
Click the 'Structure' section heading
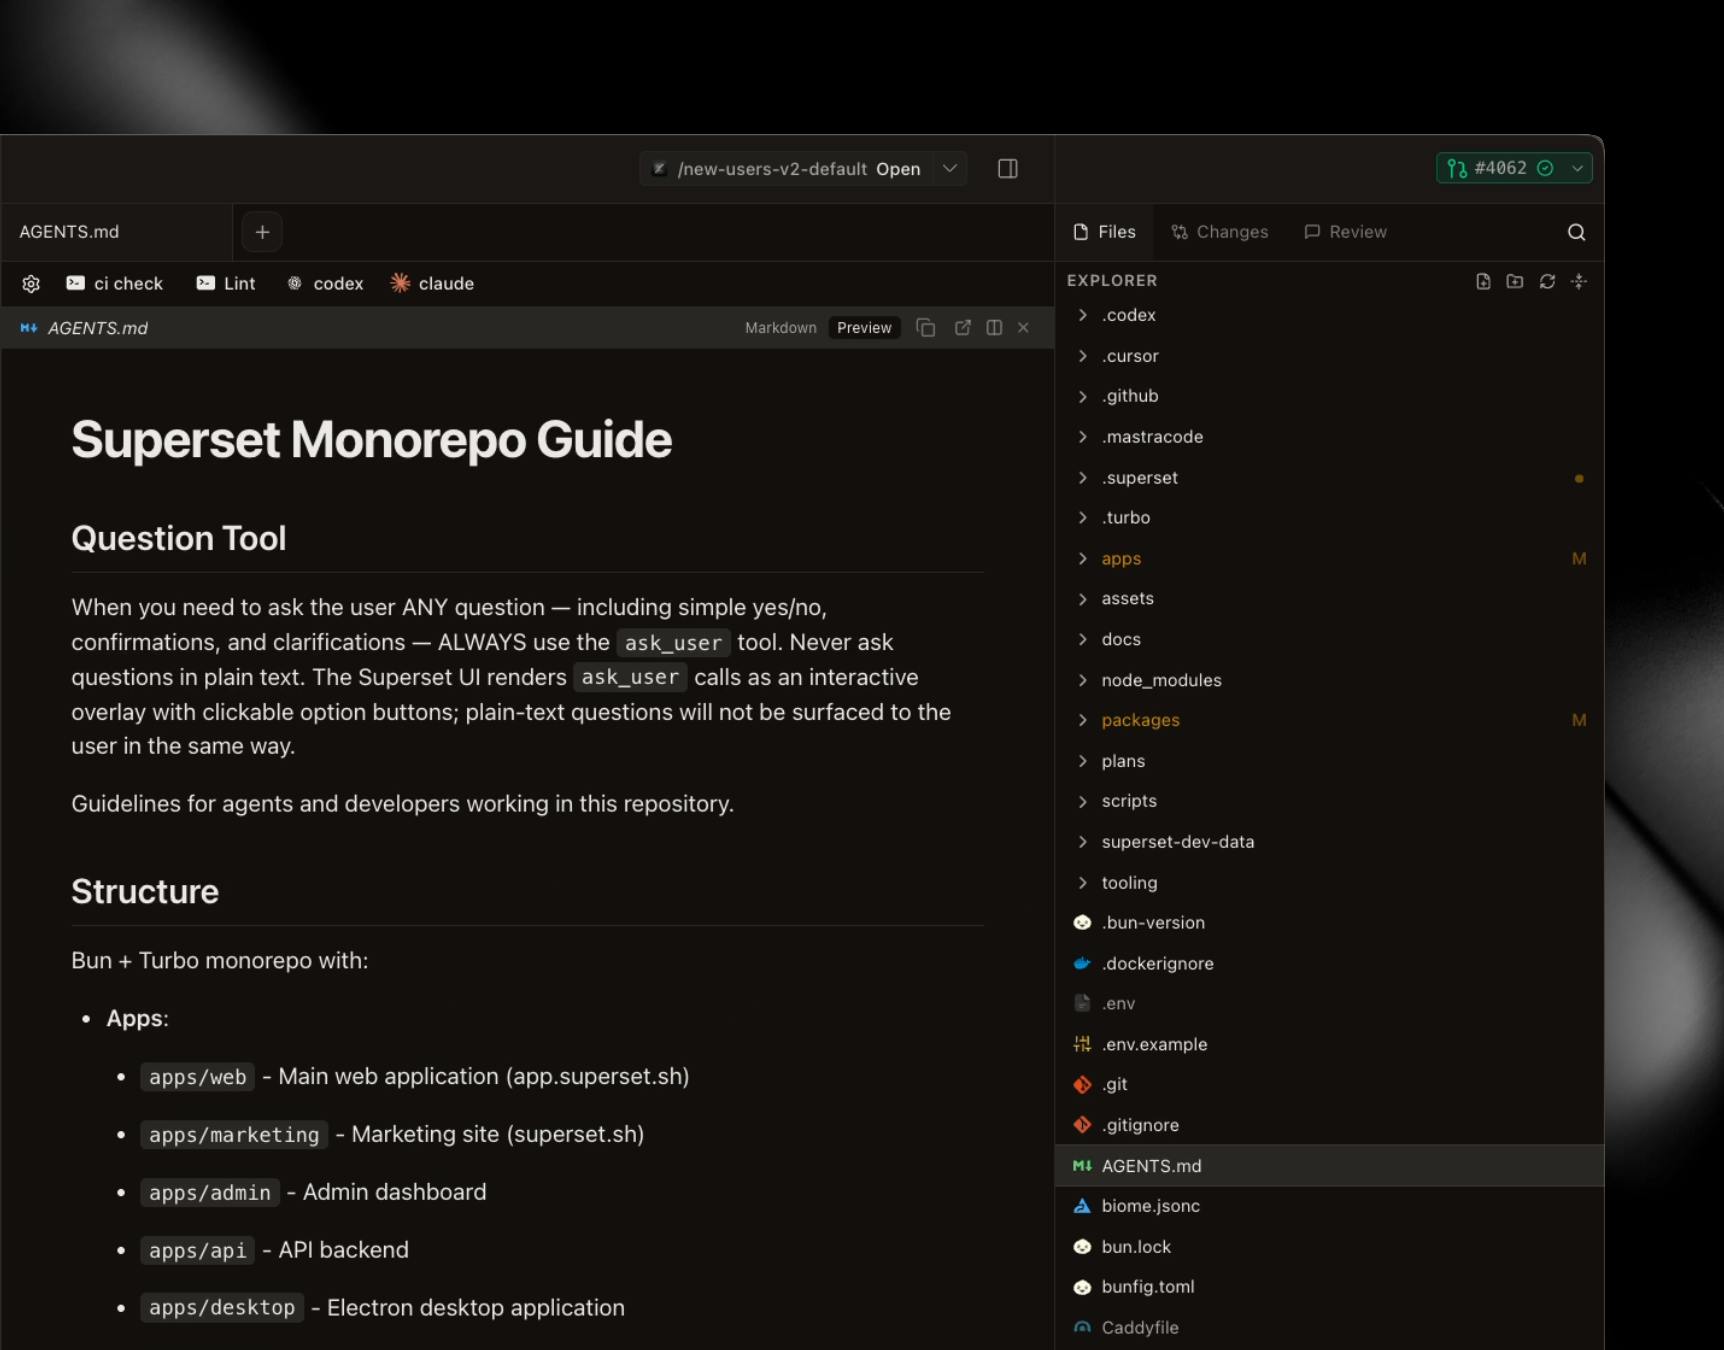point(145,892)
